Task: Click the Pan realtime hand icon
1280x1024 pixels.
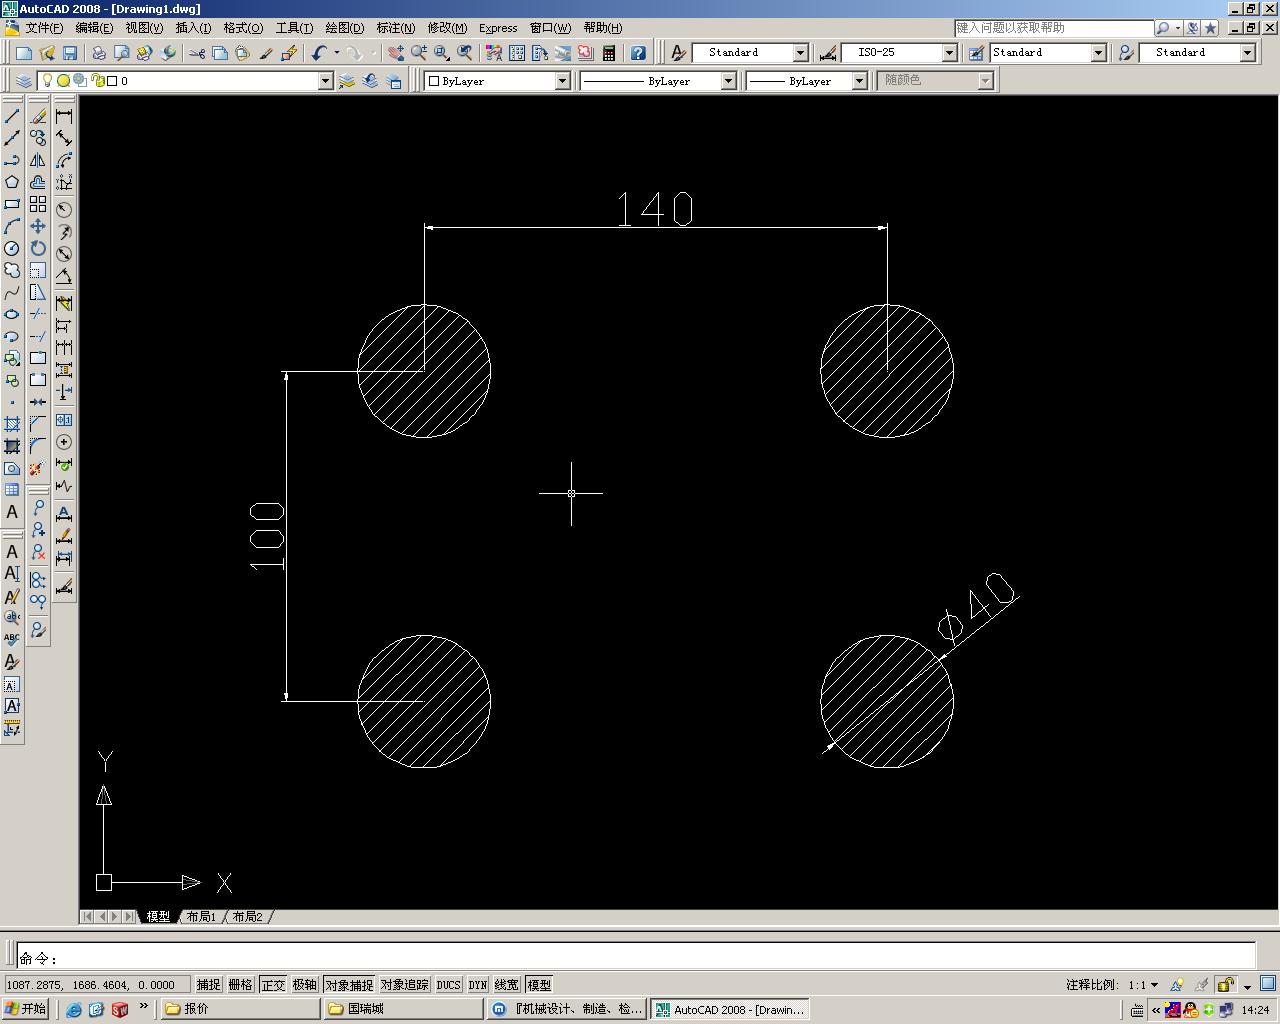Action: (x=396, y=53)
